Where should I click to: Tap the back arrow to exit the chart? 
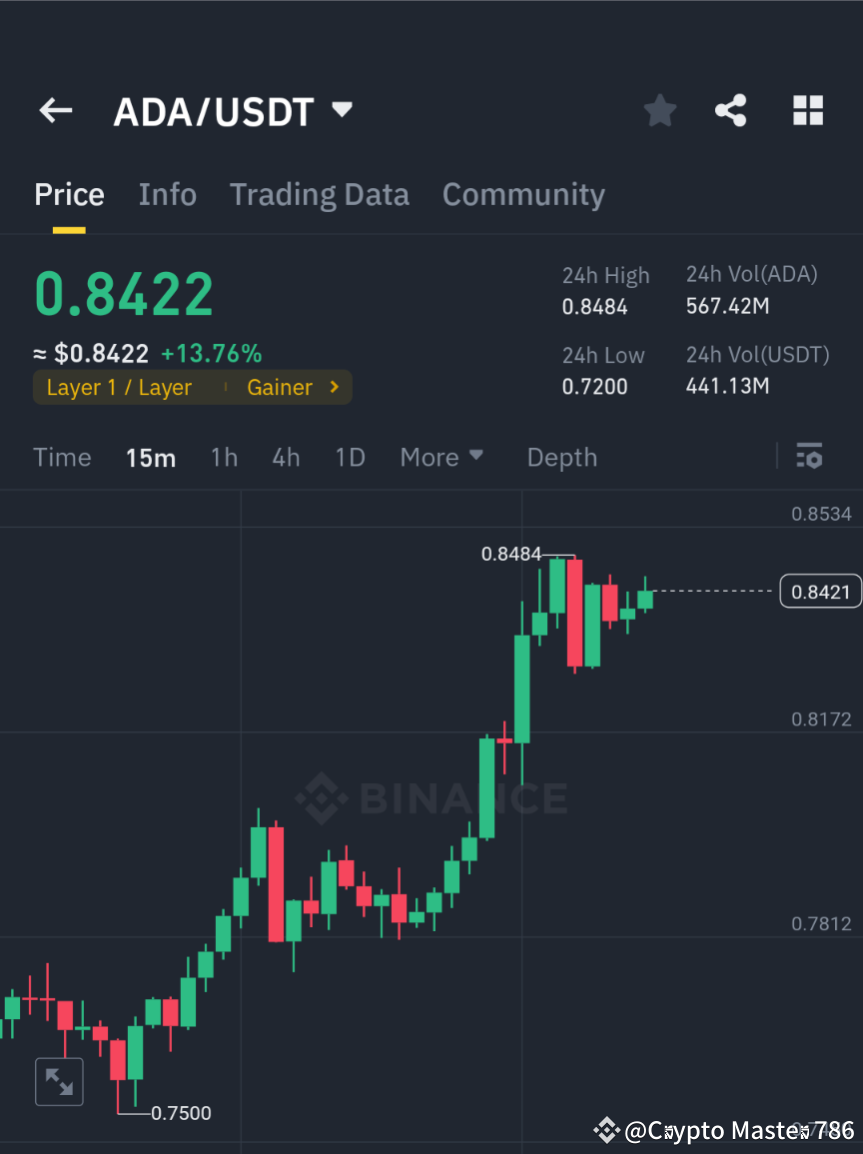tap(55, 110)
